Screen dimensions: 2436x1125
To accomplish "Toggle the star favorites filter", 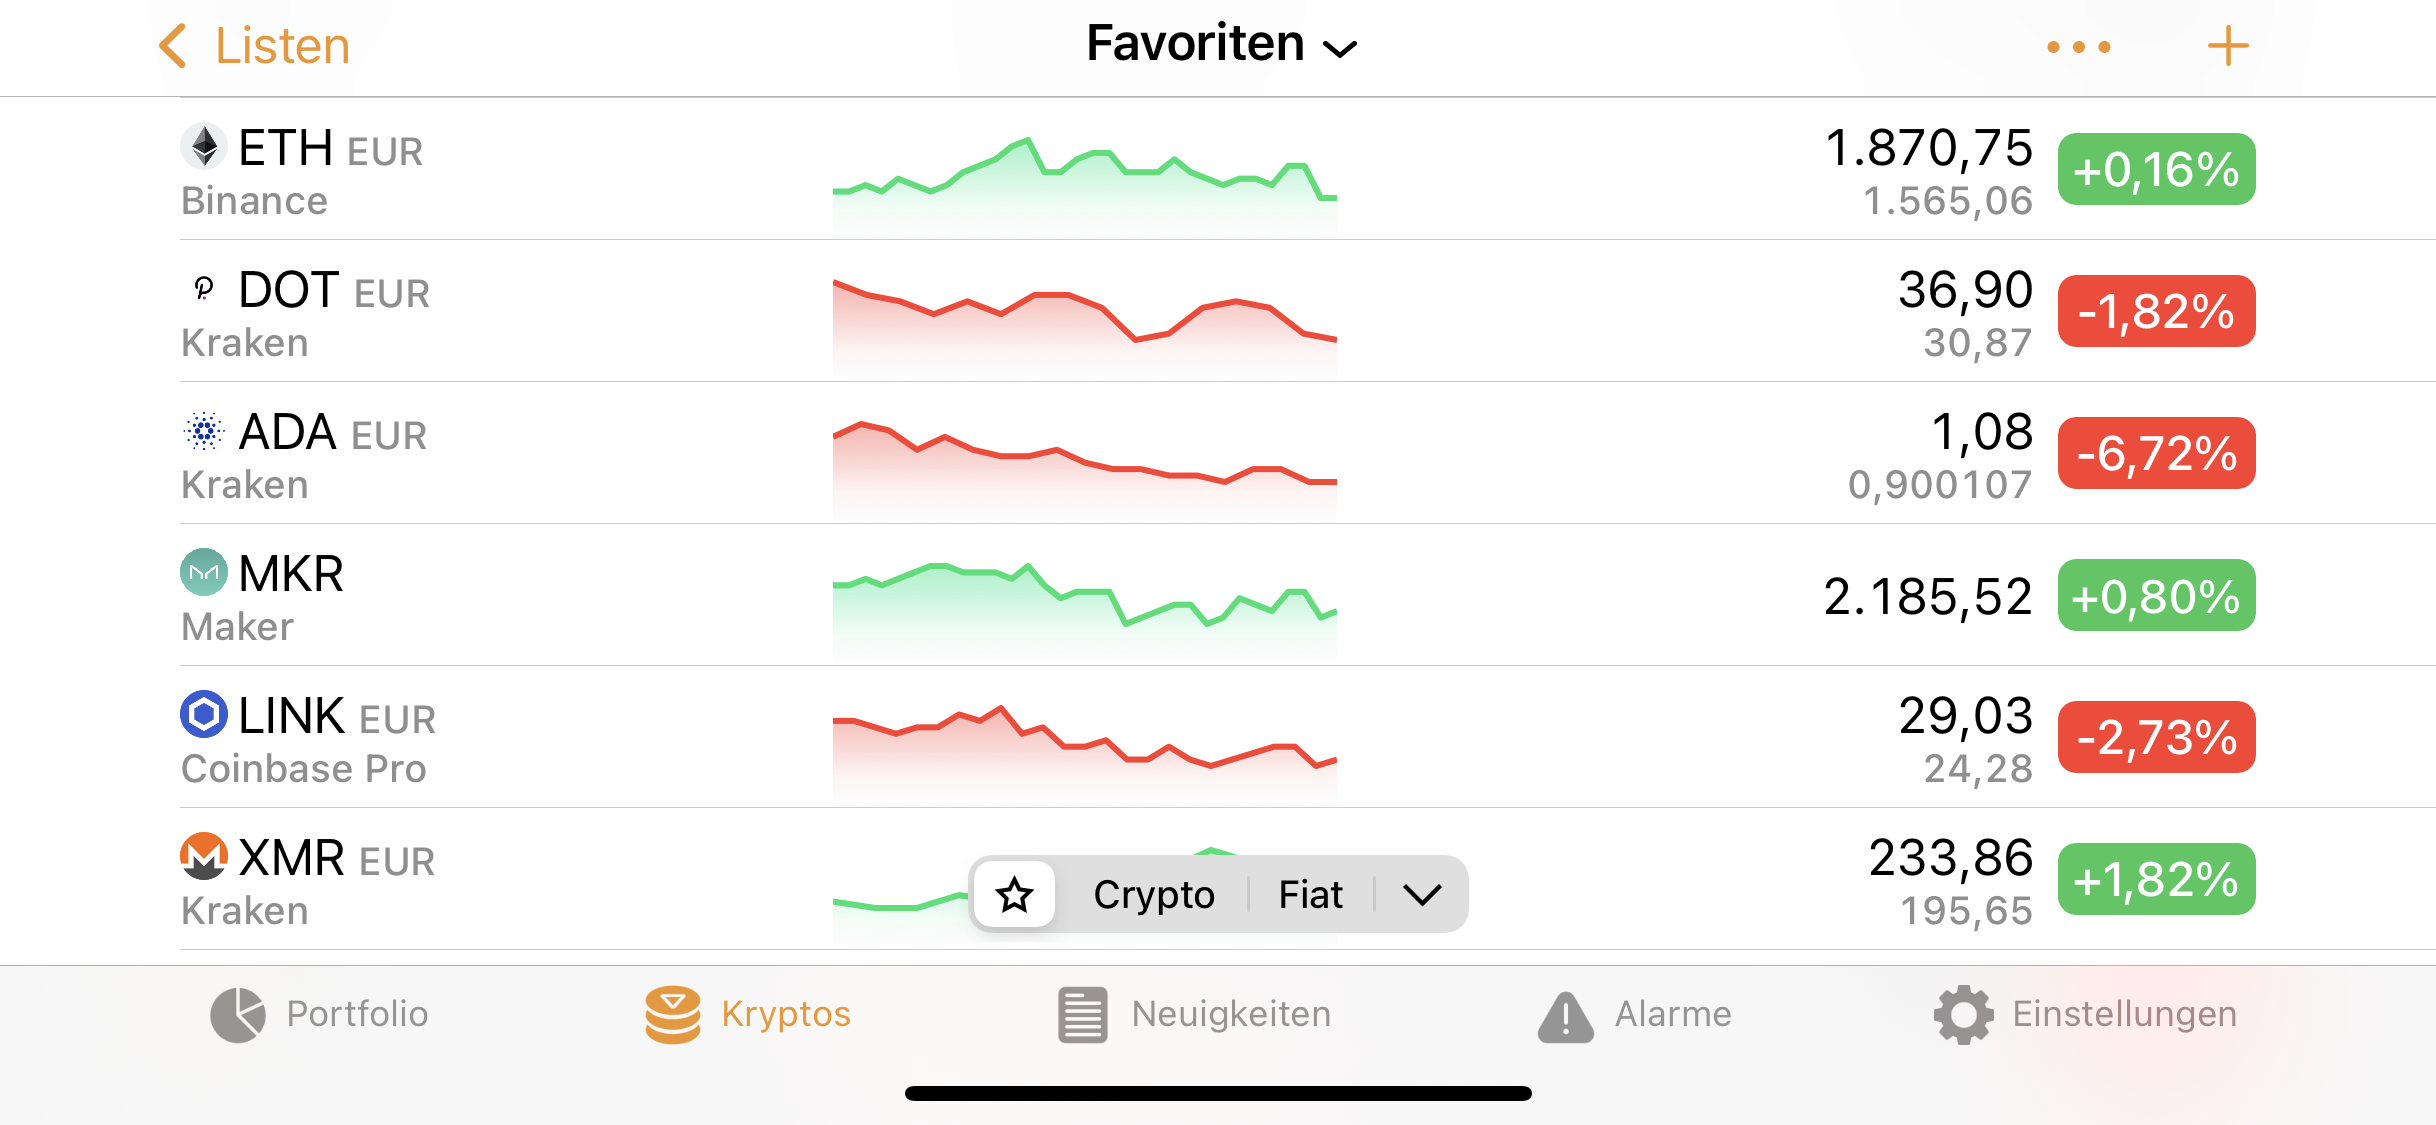I will pyautogui.click(x=1015, y=894).
